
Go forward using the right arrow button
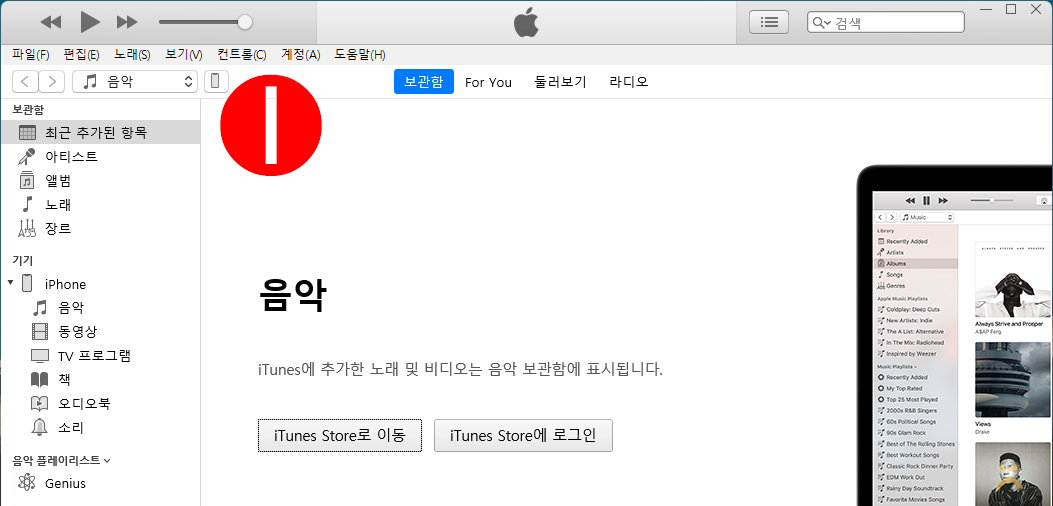[52, 82]
